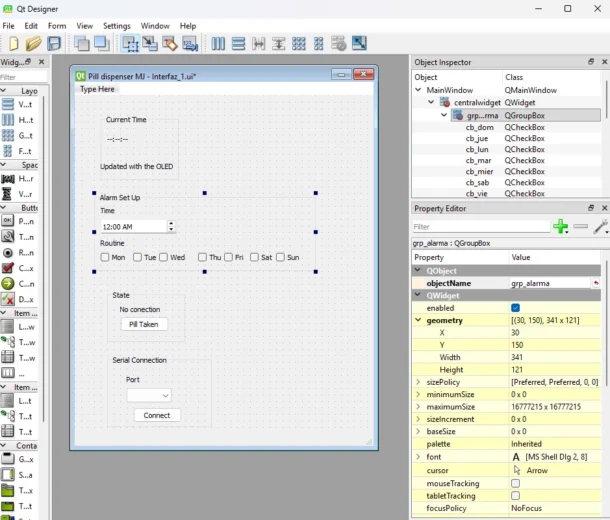Click the Bring to Front toolbar icon

pos(102,43)
